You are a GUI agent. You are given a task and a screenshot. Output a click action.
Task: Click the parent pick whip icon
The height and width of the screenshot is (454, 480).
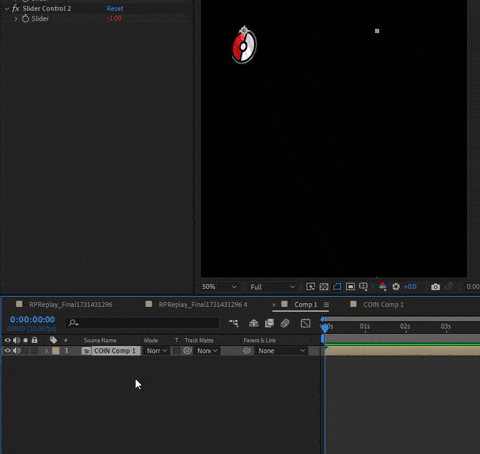click(x=247, y=351)
